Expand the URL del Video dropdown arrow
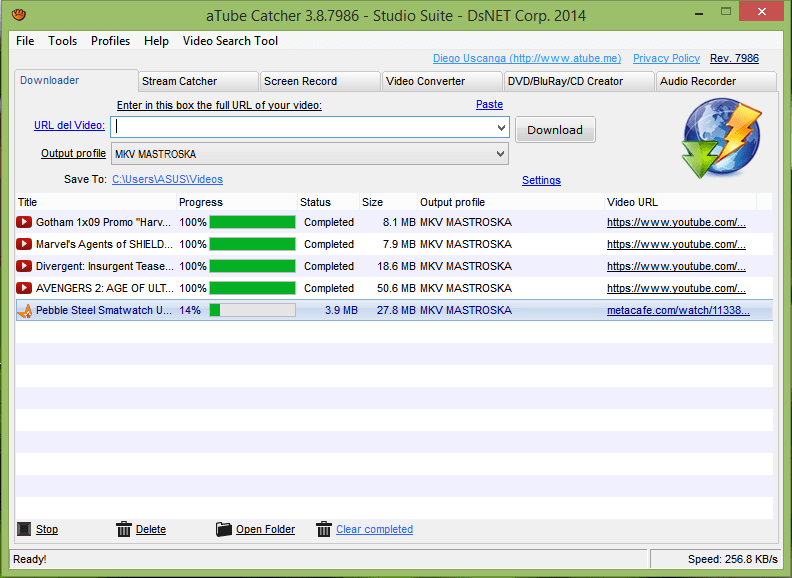Screen dimensions: 792x578 coord(501,127)
